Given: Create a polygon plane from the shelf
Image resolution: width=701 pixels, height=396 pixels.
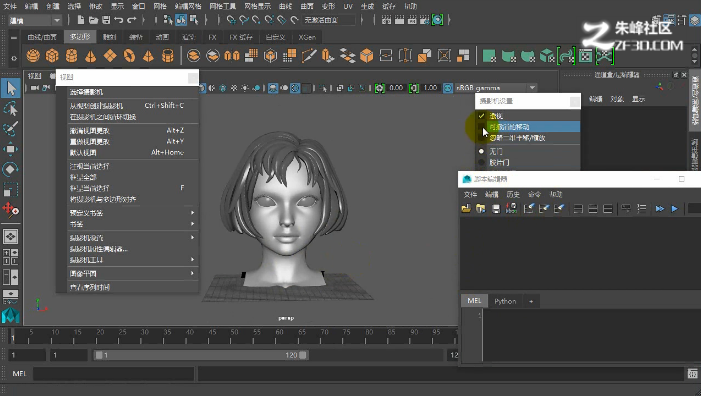Looking at the screenshot, I should click(110, 55).
